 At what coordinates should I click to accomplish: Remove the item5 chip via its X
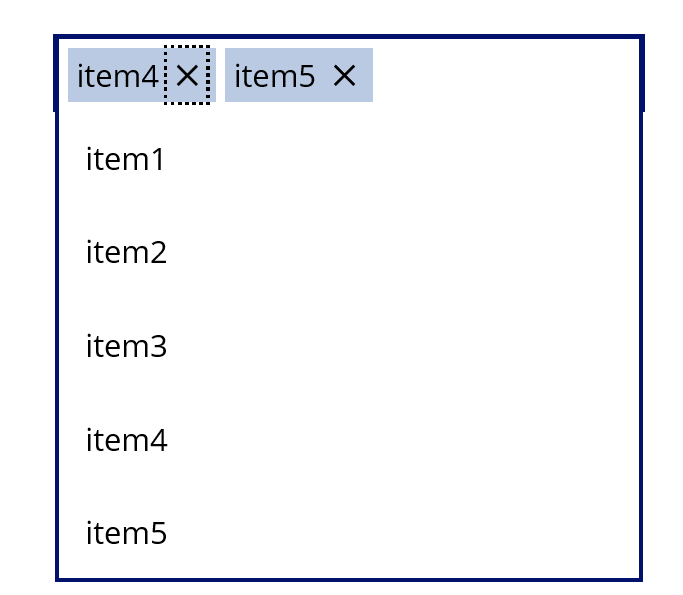tap(344, 75)
